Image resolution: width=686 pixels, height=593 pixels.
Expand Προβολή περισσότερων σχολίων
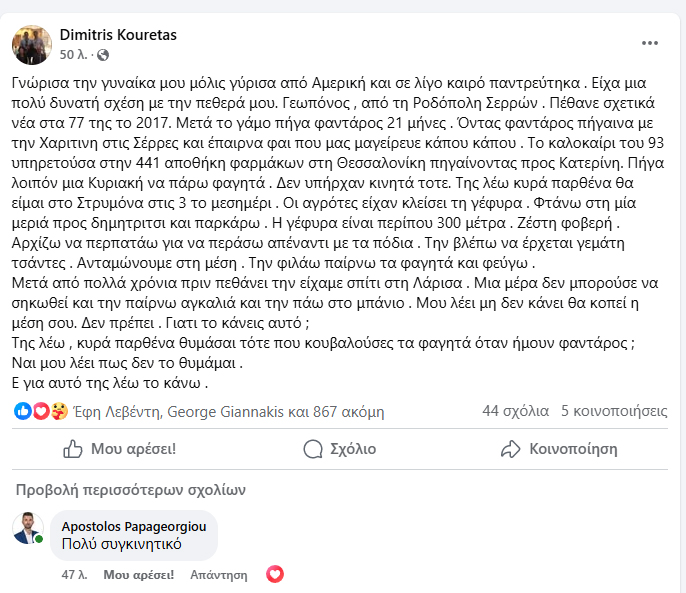(129, 490)
